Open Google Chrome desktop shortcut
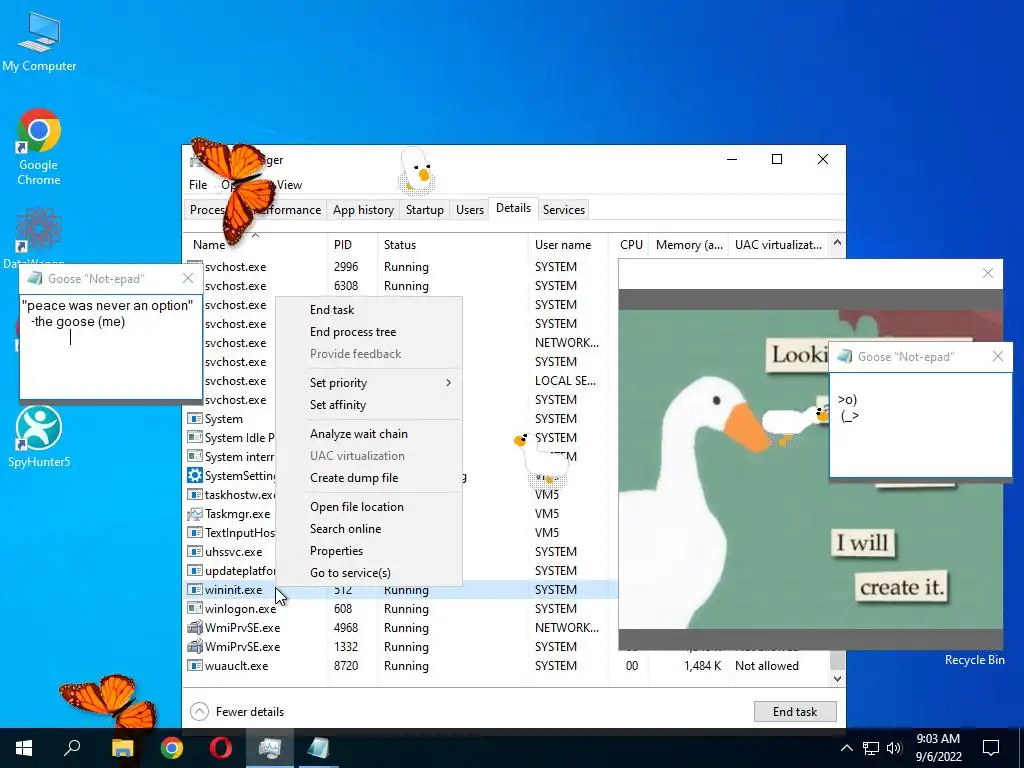Screen dimensions: 1024x768 39,147
